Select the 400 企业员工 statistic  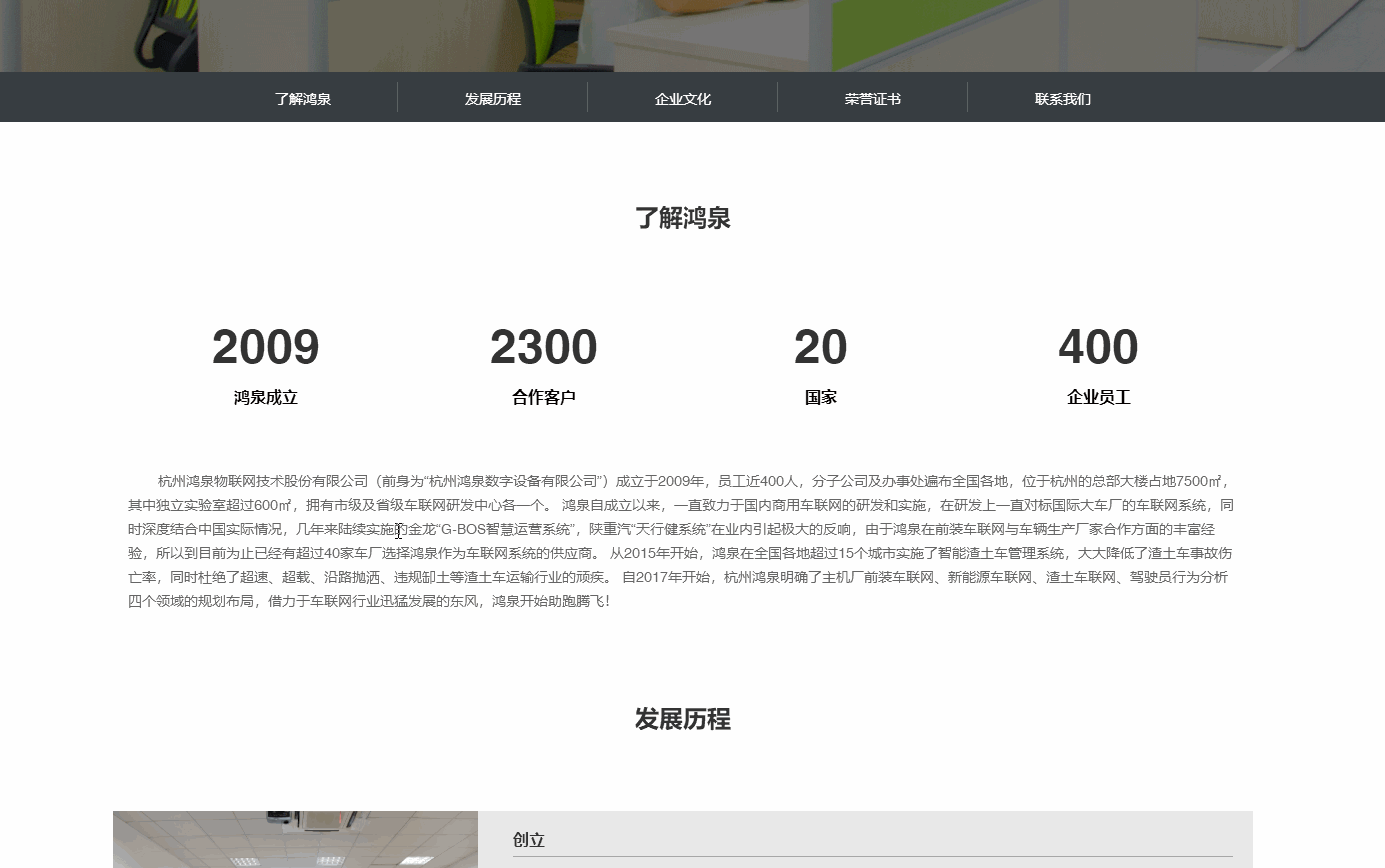(x=1098, y=347)
